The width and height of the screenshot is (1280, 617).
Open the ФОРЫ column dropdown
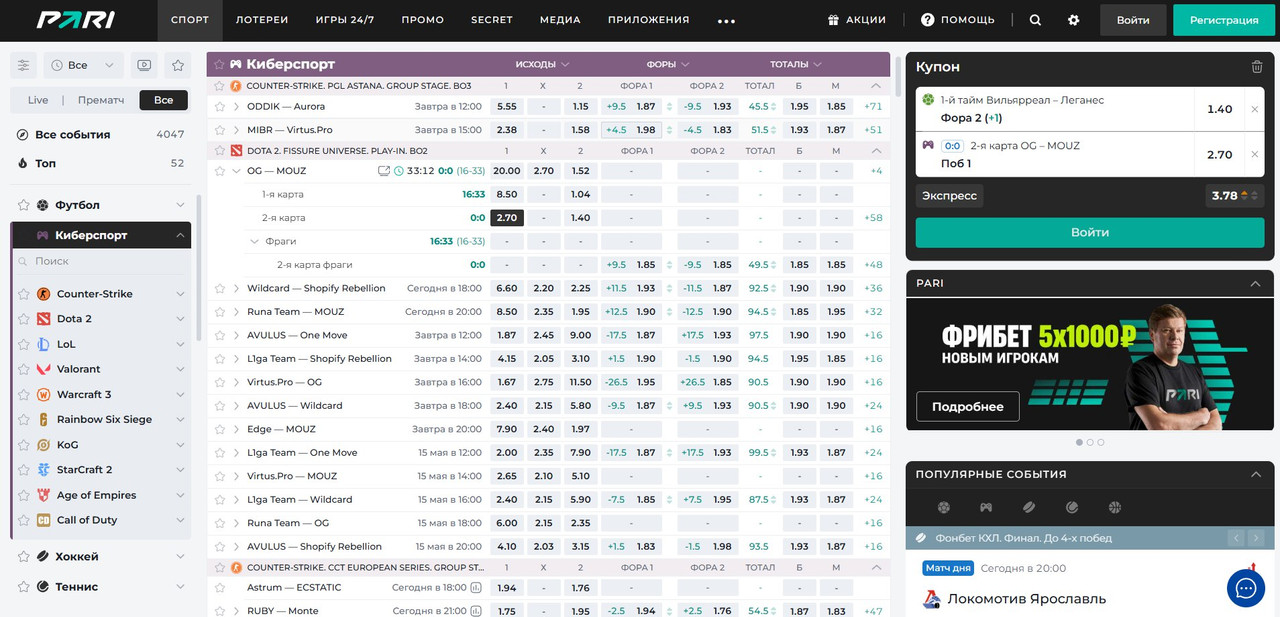click(x=668, y=64)
